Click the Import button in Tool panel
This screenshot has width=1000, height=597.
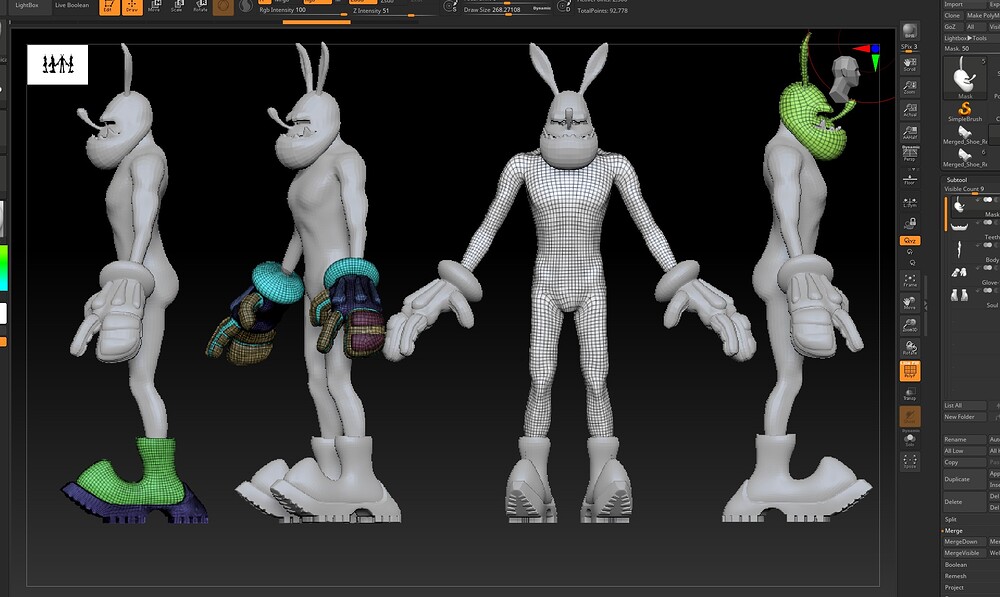coord(964,4)
